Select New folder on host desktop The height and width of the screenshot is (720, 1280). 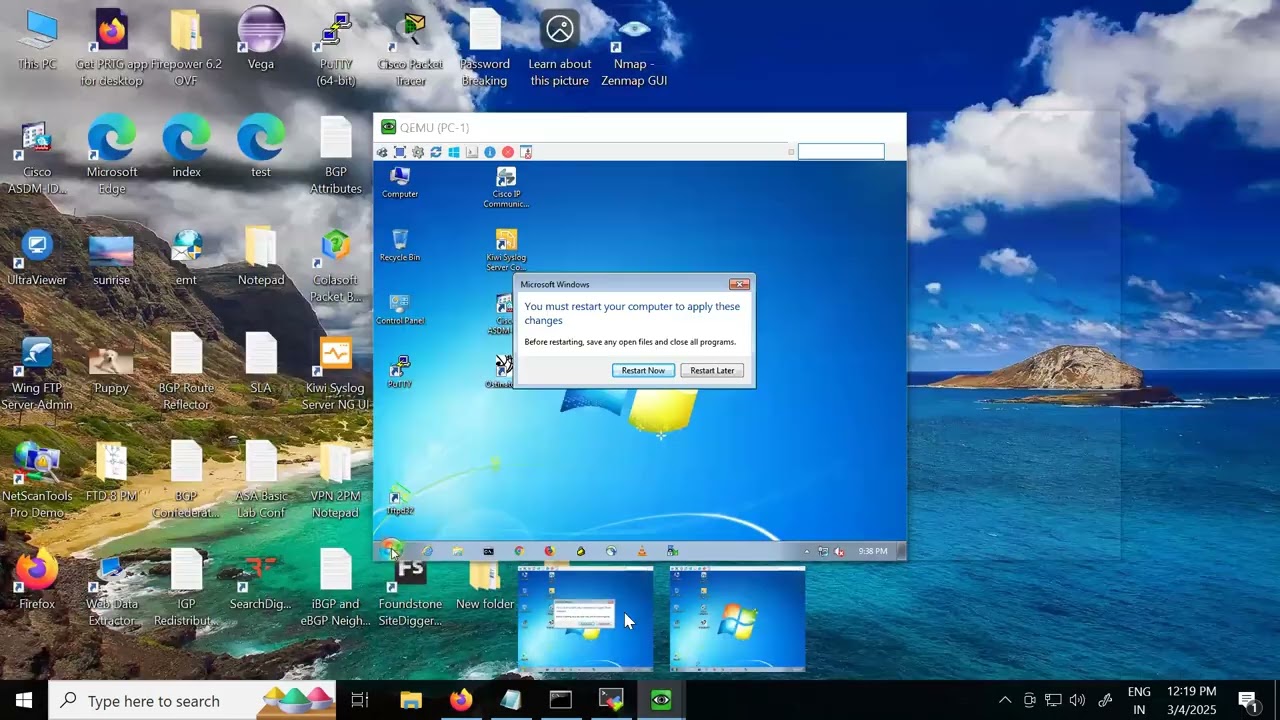coord(485,585)
